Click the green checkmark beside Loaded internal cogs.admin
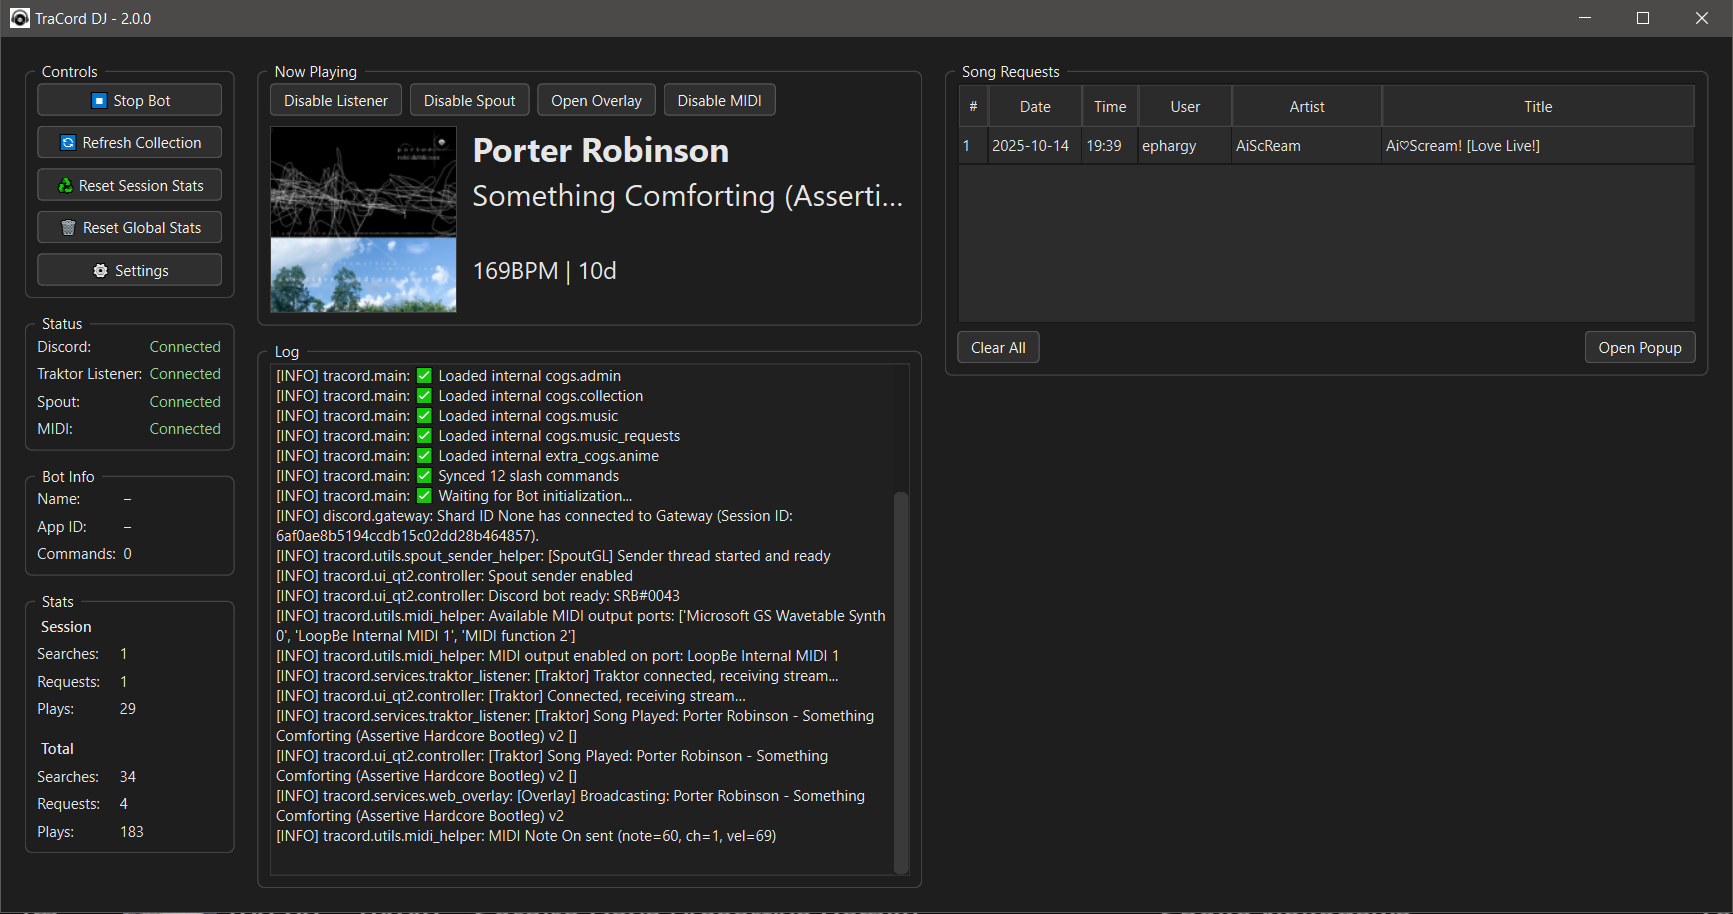1733x914 pixels. (x=424, y=376)
